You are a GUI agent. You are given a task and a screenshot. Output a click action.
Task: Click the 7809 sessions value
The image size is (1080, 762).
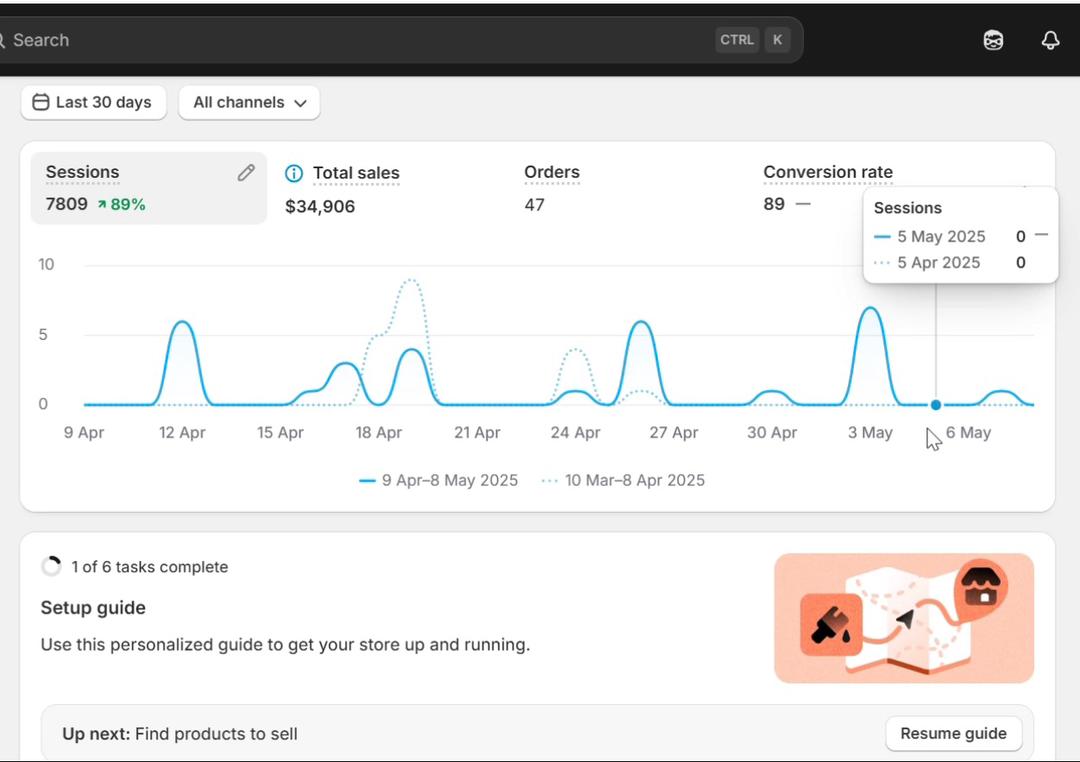click(x=67, y=205)
